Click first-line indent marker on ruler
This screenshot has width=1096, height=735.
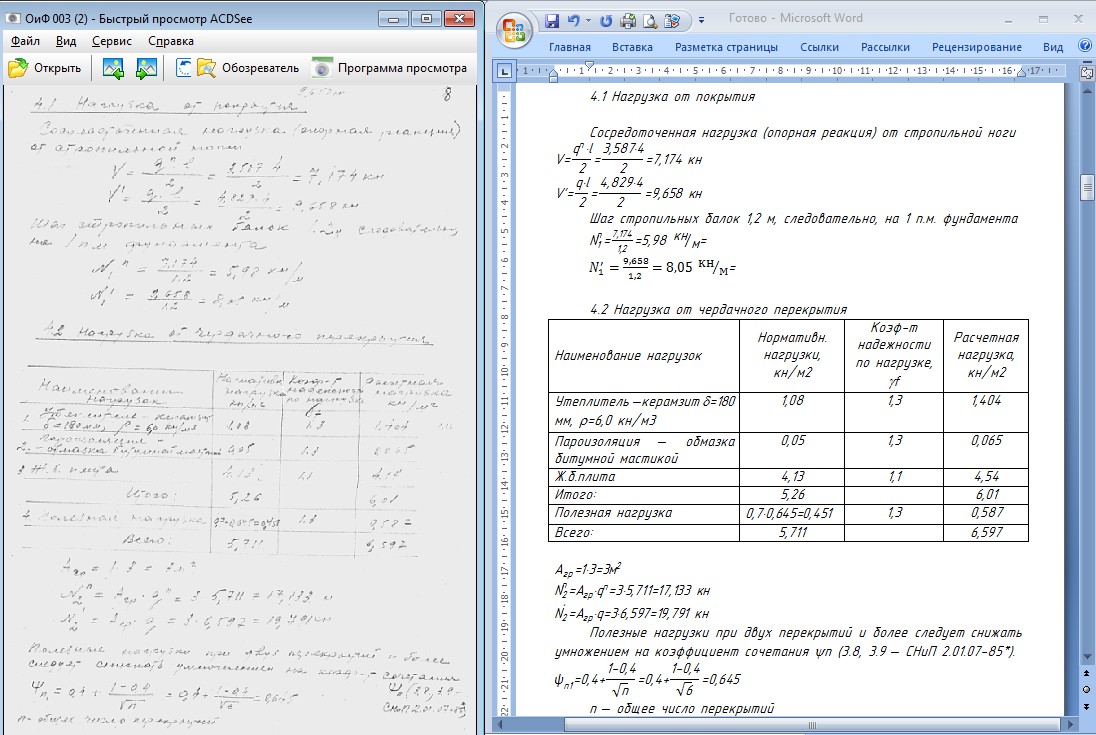pyautogui.click(x=589, y=66)
